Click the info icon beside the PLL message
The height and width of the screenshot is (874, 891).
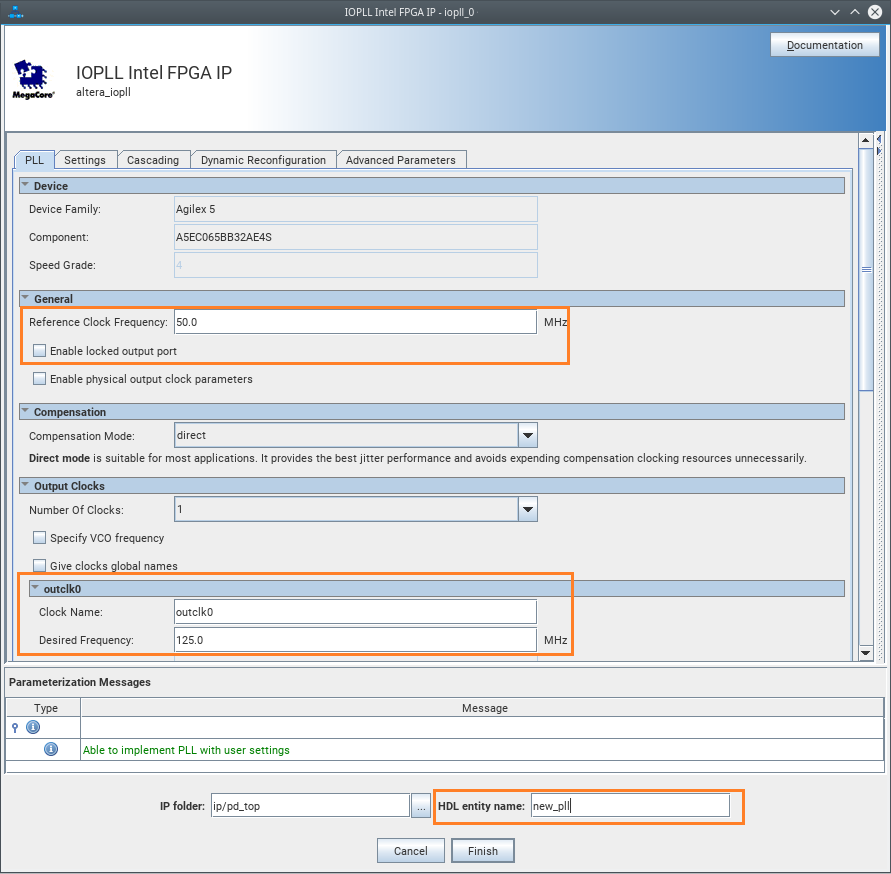tap(51, 749)
